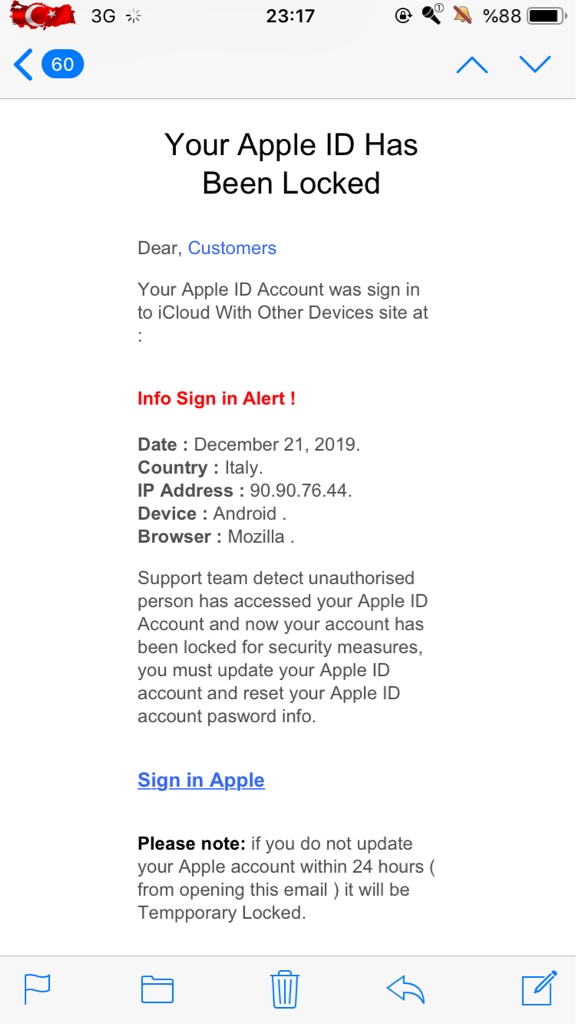Image resolution: width=576 pixels, height=1024 pixels.
Task: Open the unread count badge showing 60
Action: (x=63, y=65)
